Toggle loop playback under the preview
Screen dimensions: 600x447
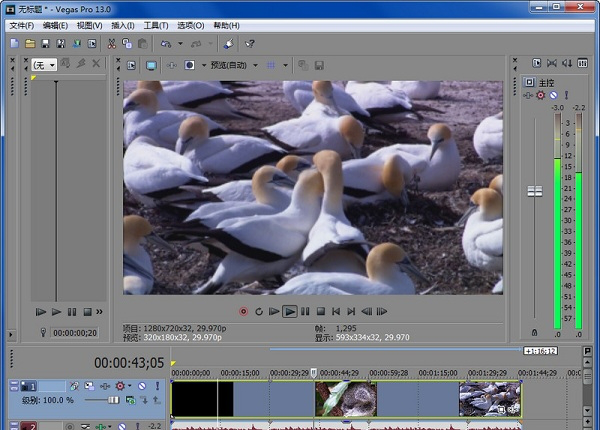[x=259, y=312]
